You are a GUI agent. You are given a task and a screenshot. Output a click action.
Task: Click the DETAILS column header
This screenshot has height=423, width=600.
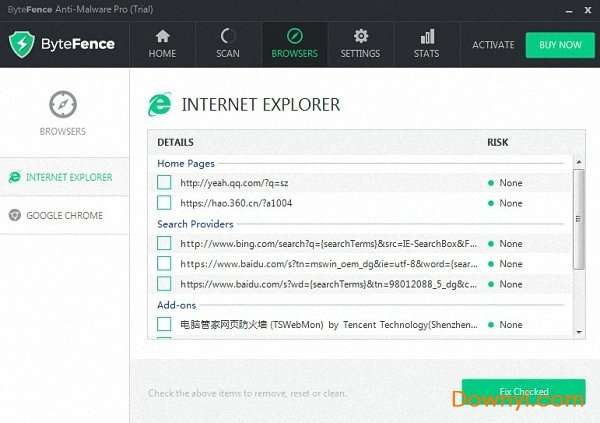pos(176,142)
